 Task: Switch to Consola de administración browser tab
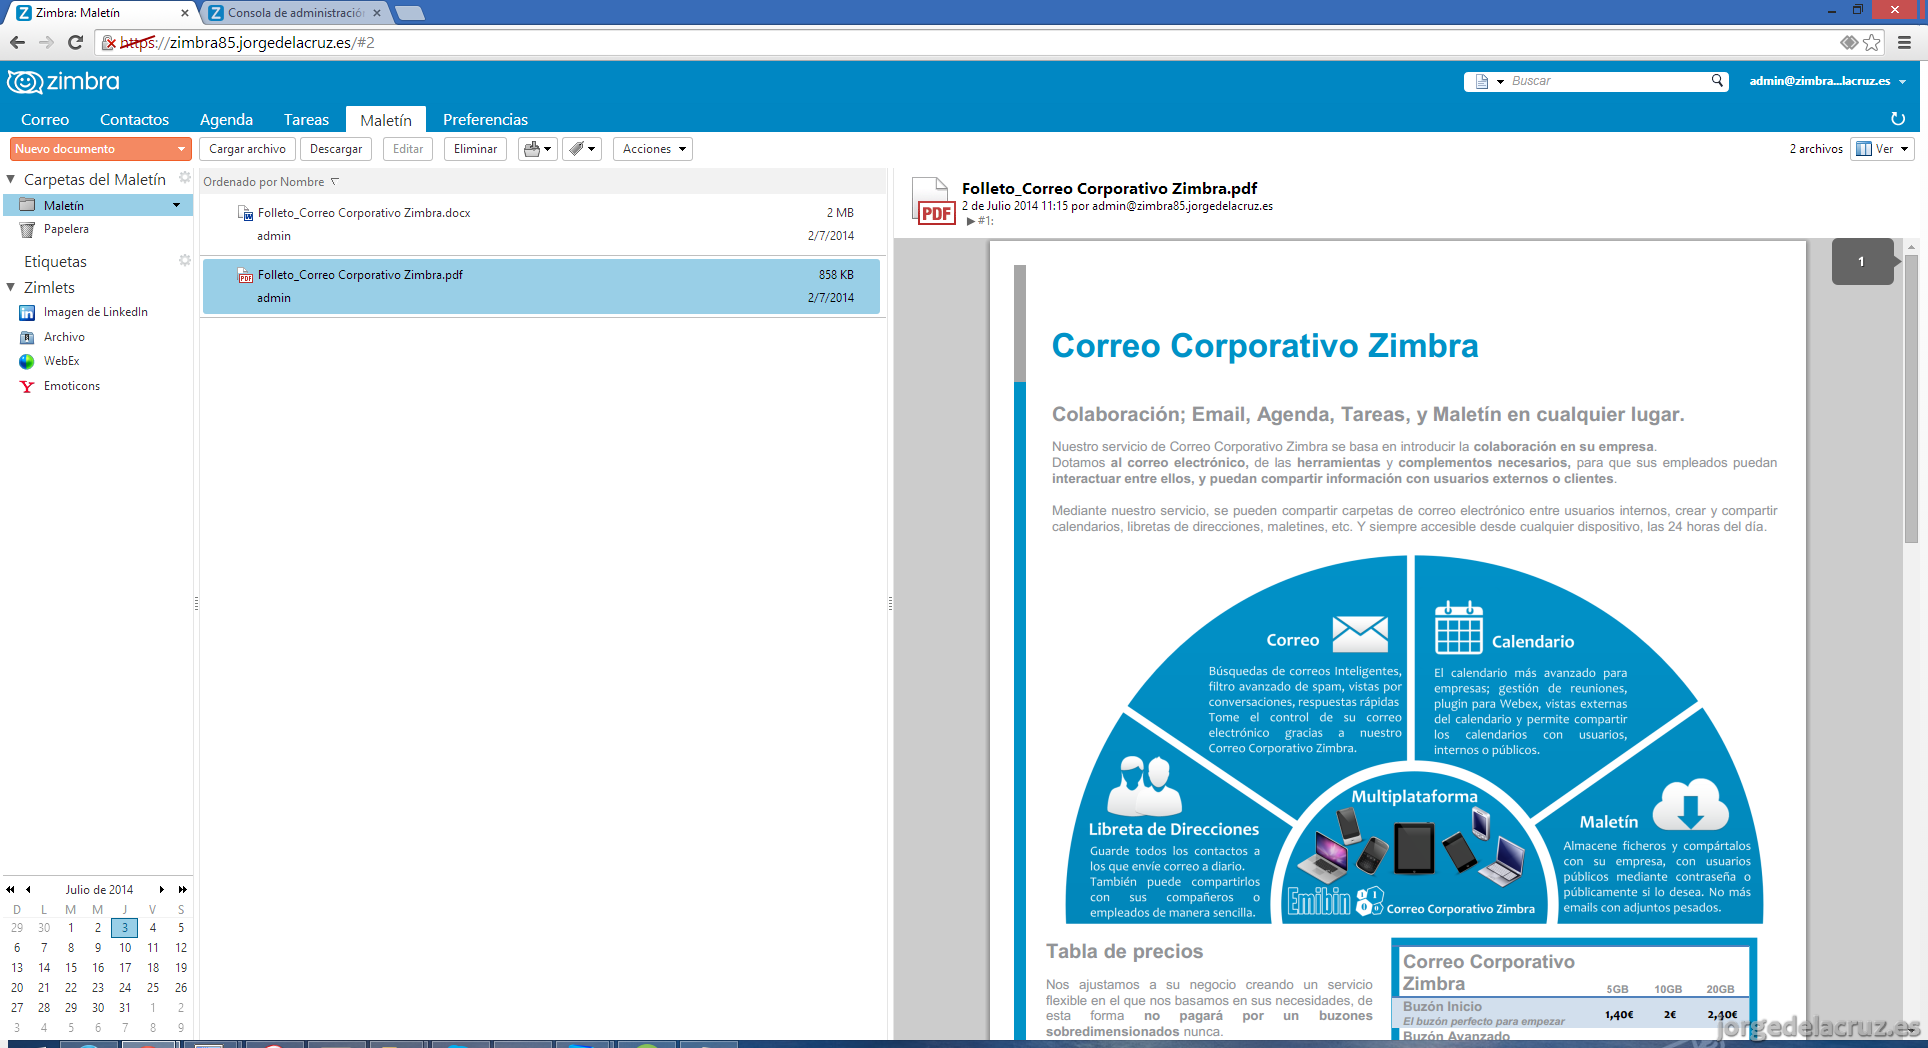[297, 13]
